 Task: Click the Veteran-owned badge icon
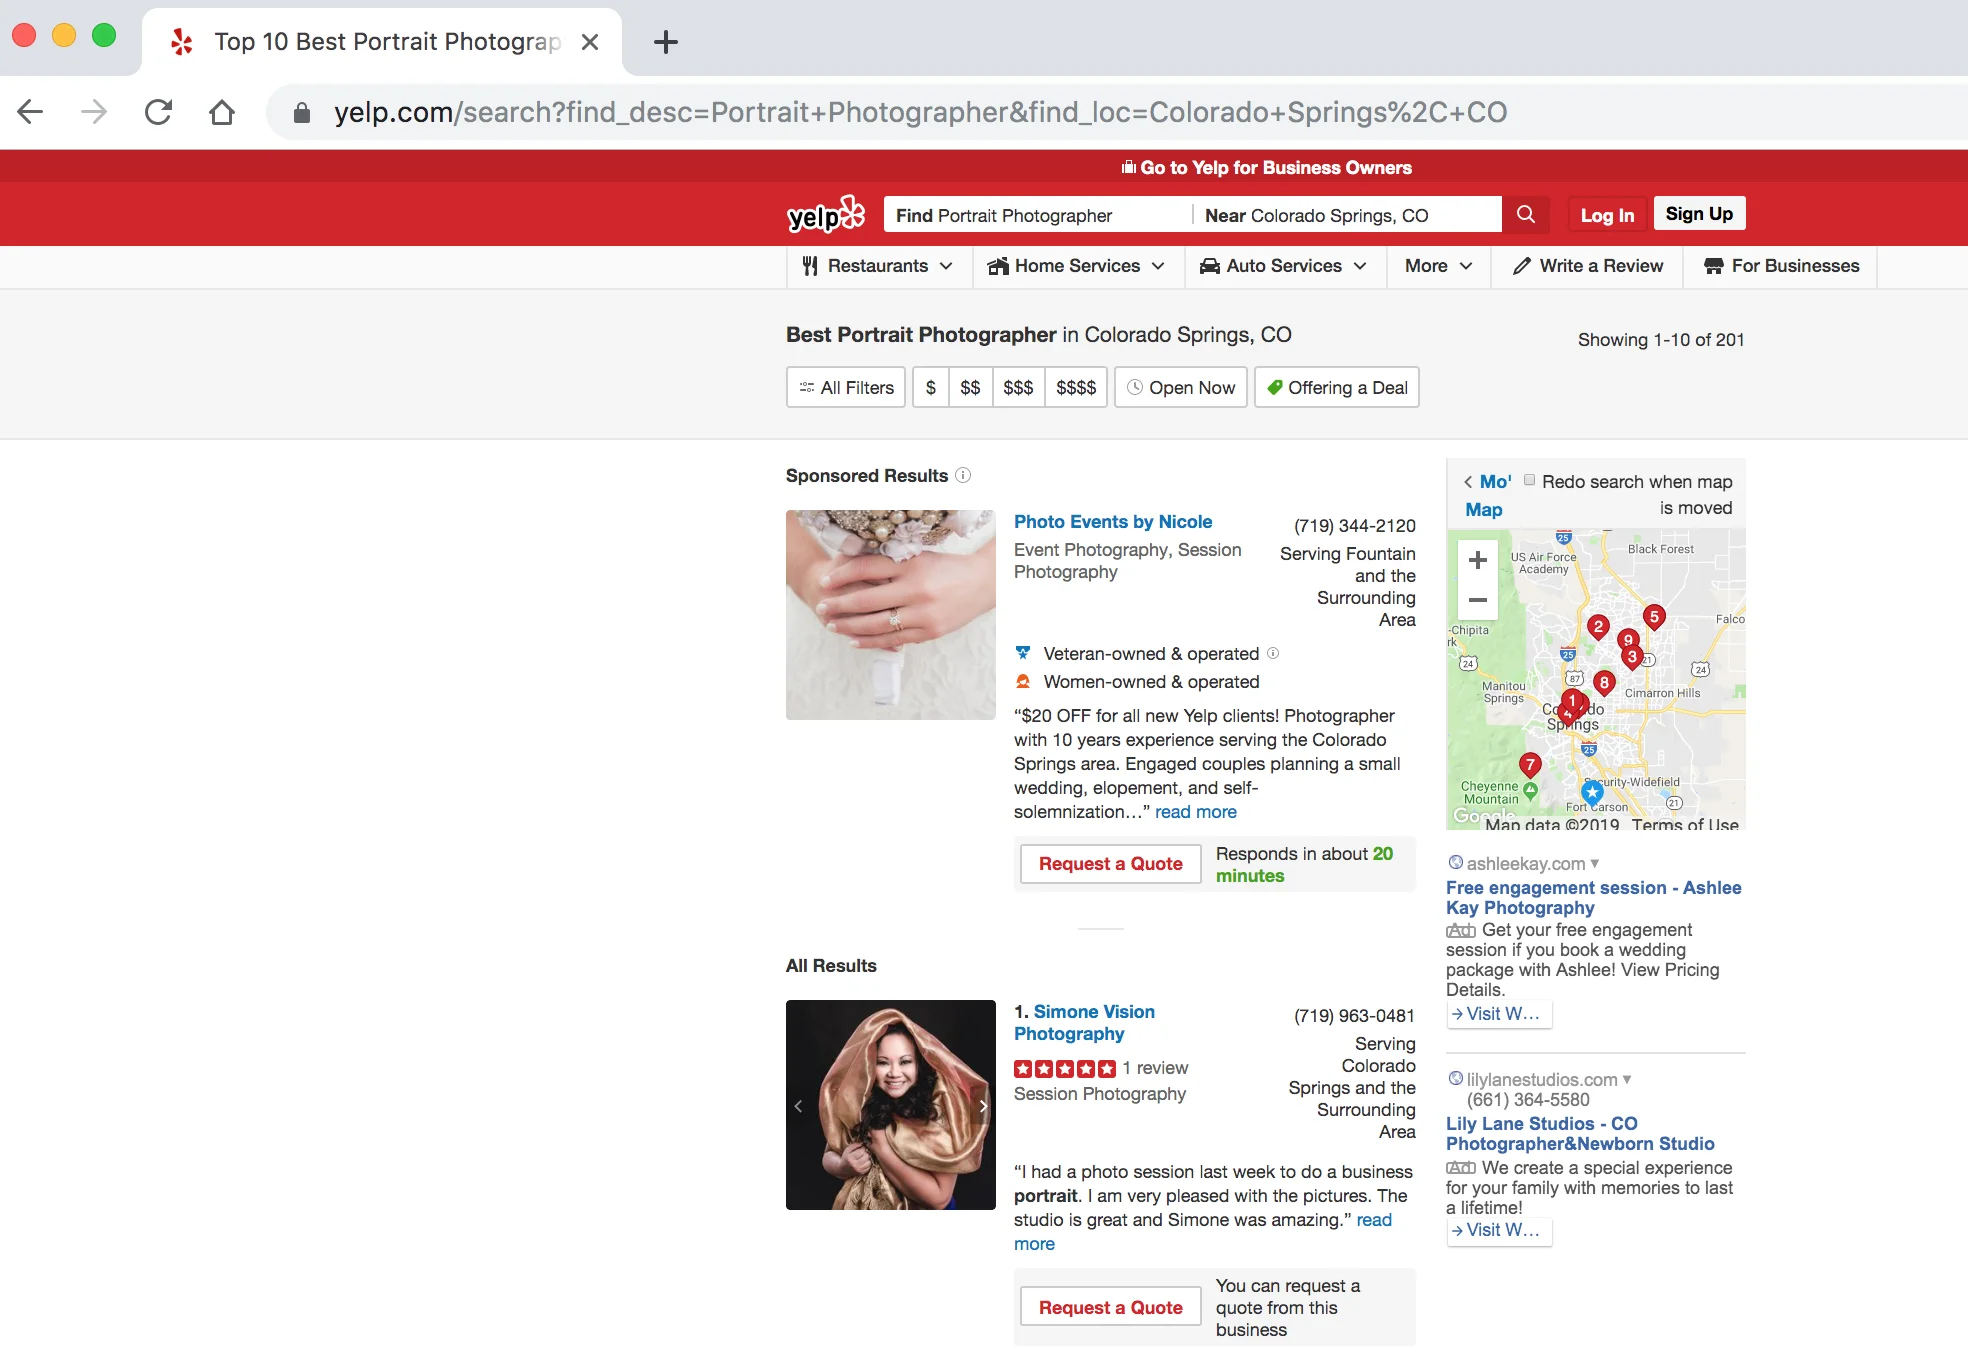point(1023,653)
